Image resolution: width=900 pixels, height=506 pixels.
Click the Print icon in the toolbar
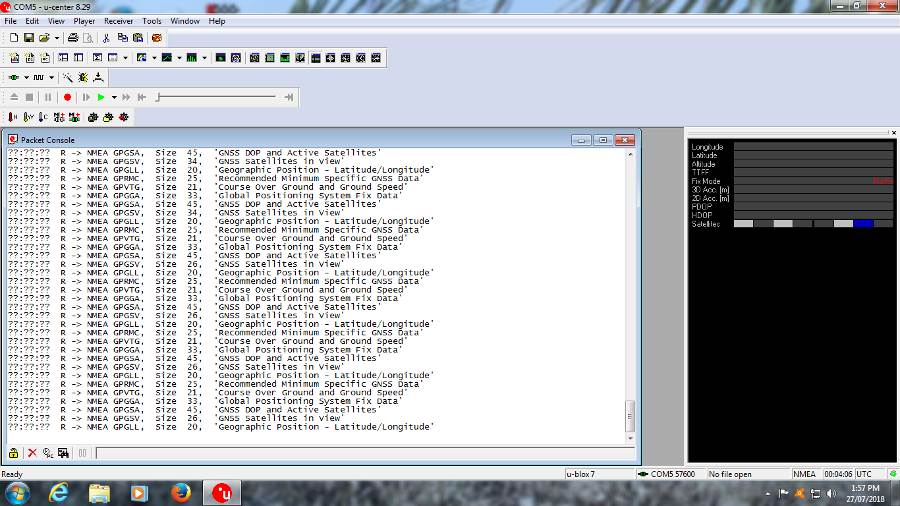(73, 37)
